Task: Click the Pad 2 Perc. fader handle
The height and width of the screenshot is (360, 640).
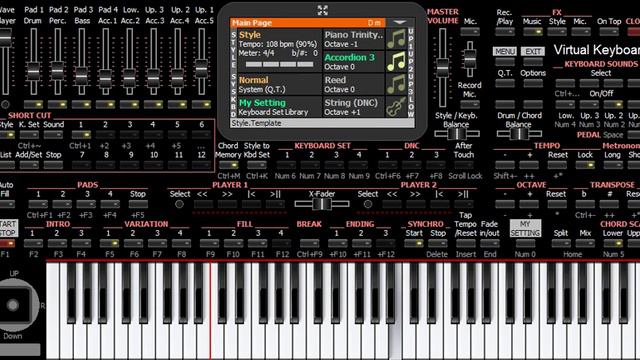Action: [58, 71]
